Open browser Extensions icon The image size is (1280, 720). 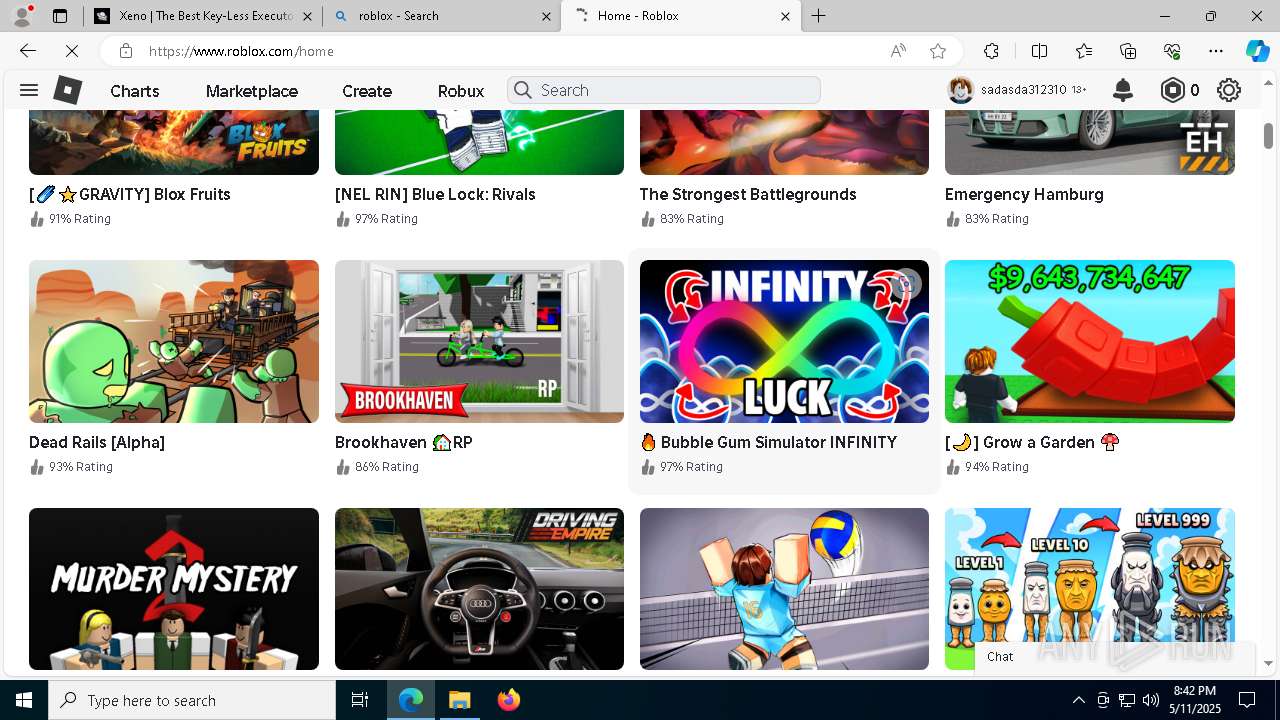[x=991, y=51]
